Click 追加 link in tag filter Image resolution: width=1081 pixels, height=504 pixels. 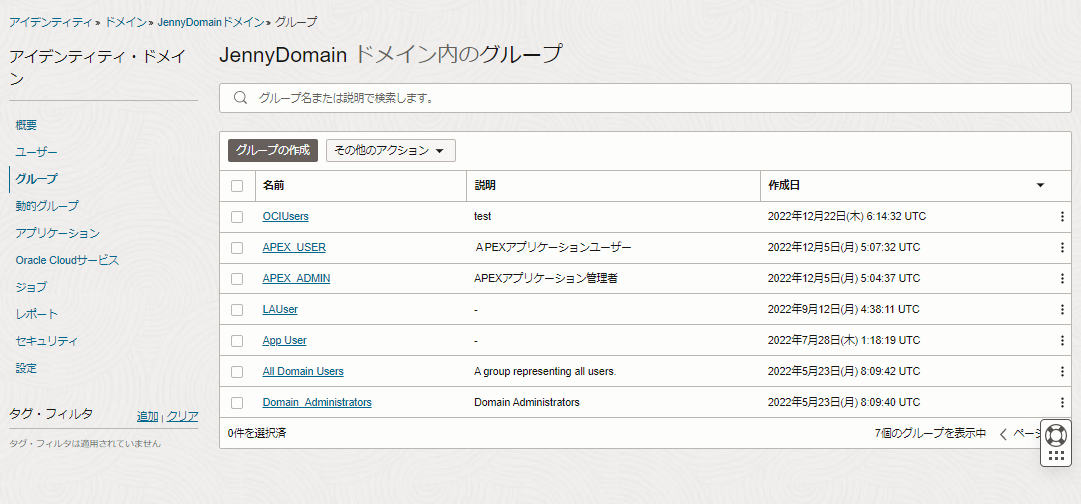147,417
